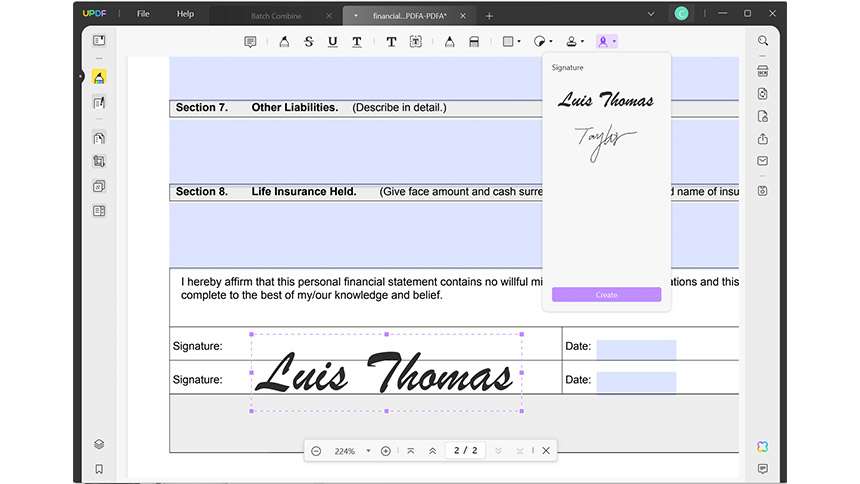Open the bookmark panel icon
The height and width of the screenshot is (484, 860).
pyautogui.click(x=99, y=469)
